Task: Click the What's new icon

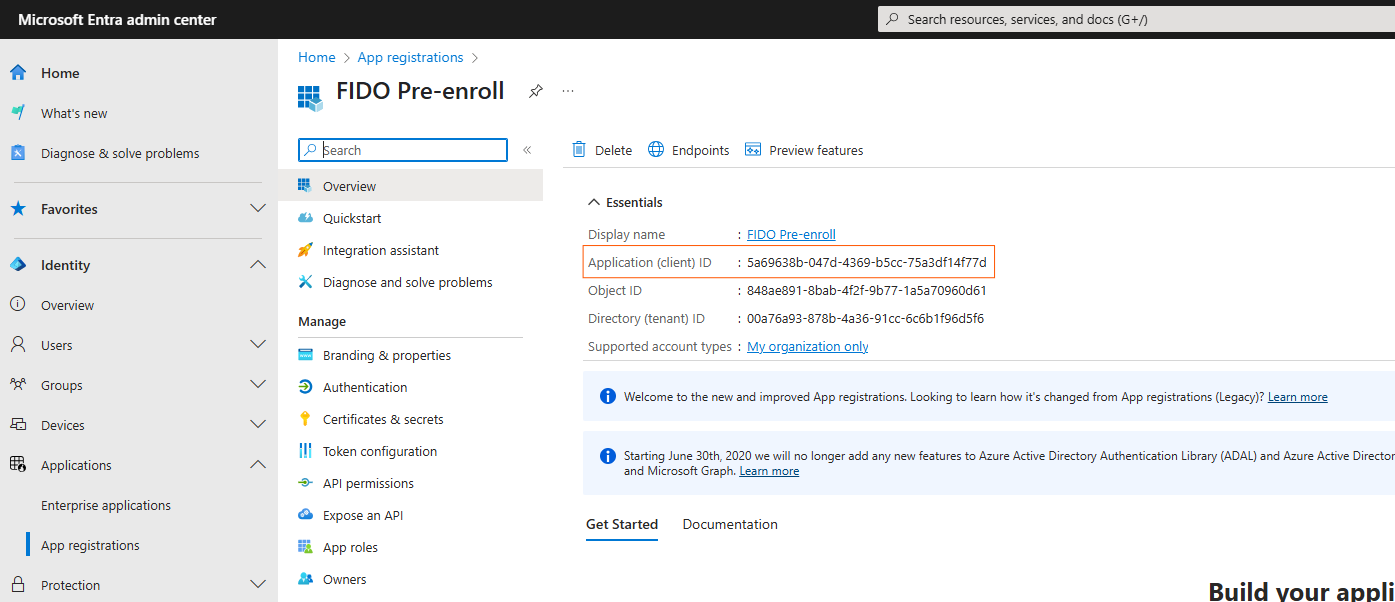Action: (17, 113)
